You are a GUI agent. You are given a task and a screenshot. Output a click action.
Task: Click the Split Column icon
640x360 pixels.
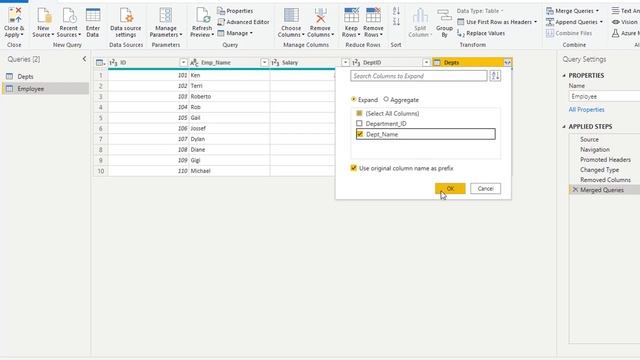click(420, 16)
